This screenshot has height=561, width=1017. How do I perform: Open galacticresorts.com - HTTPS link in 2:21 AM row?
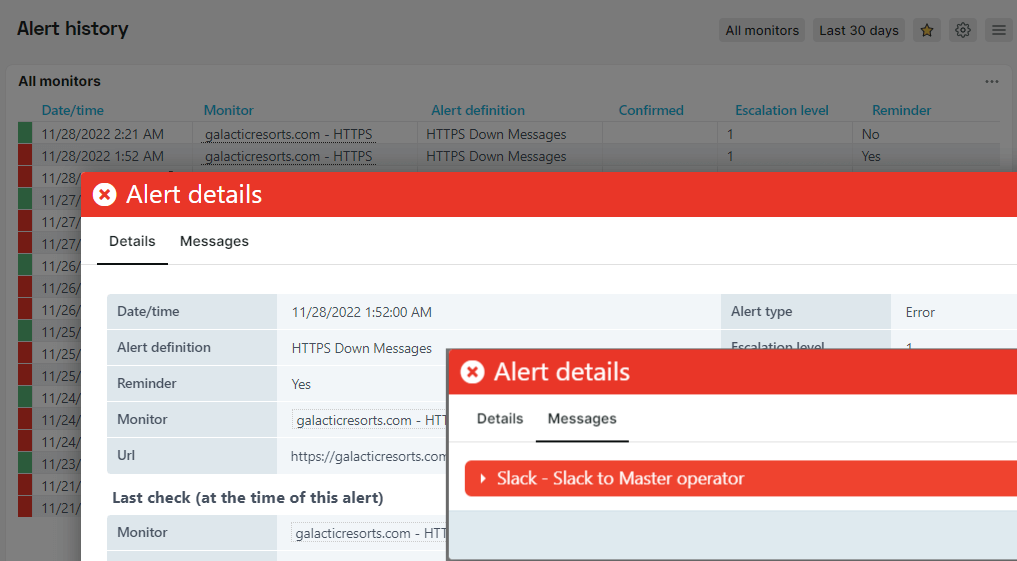289,134
